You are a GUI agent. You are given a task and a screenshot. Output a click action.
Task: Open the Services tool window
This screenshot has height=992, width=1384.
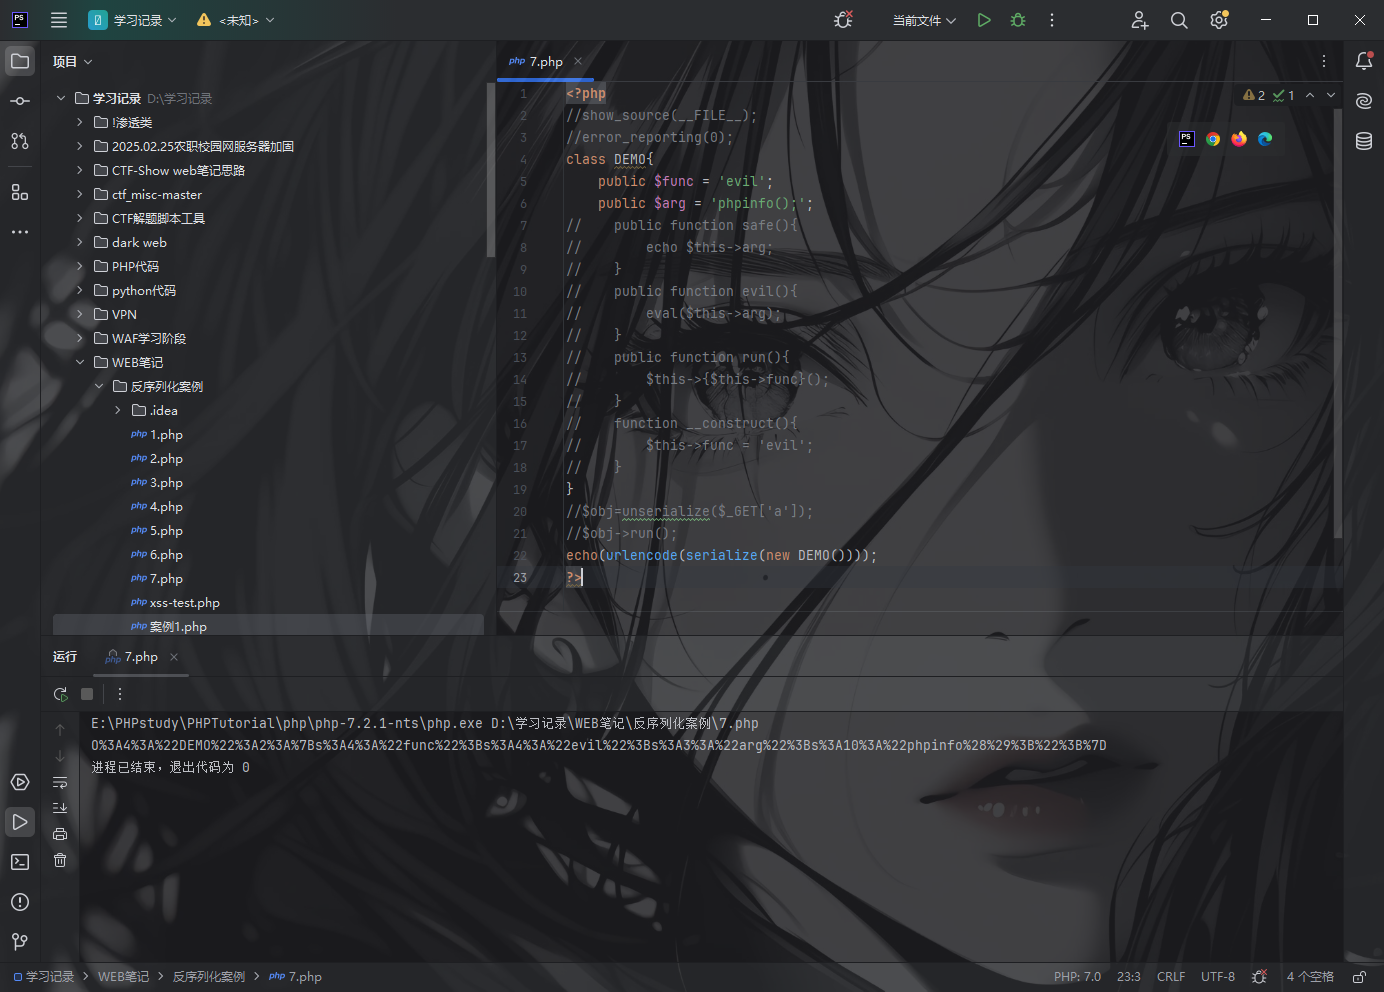20,782
